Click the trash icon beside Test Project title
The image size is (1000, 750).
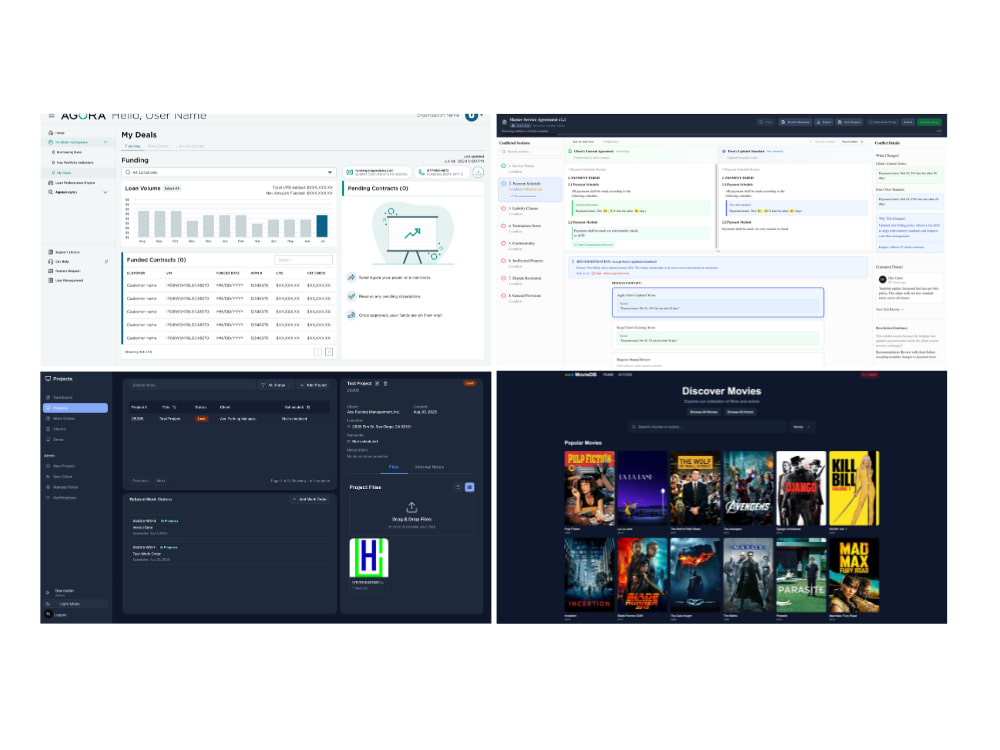[x=385, y=383]
